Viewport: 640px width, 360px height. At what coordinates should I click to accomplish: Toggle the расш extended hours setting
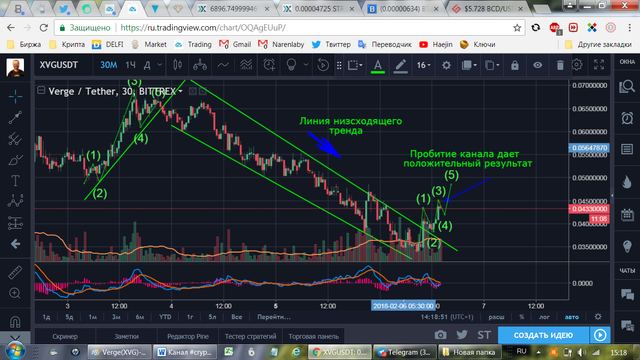pos(496,317)
